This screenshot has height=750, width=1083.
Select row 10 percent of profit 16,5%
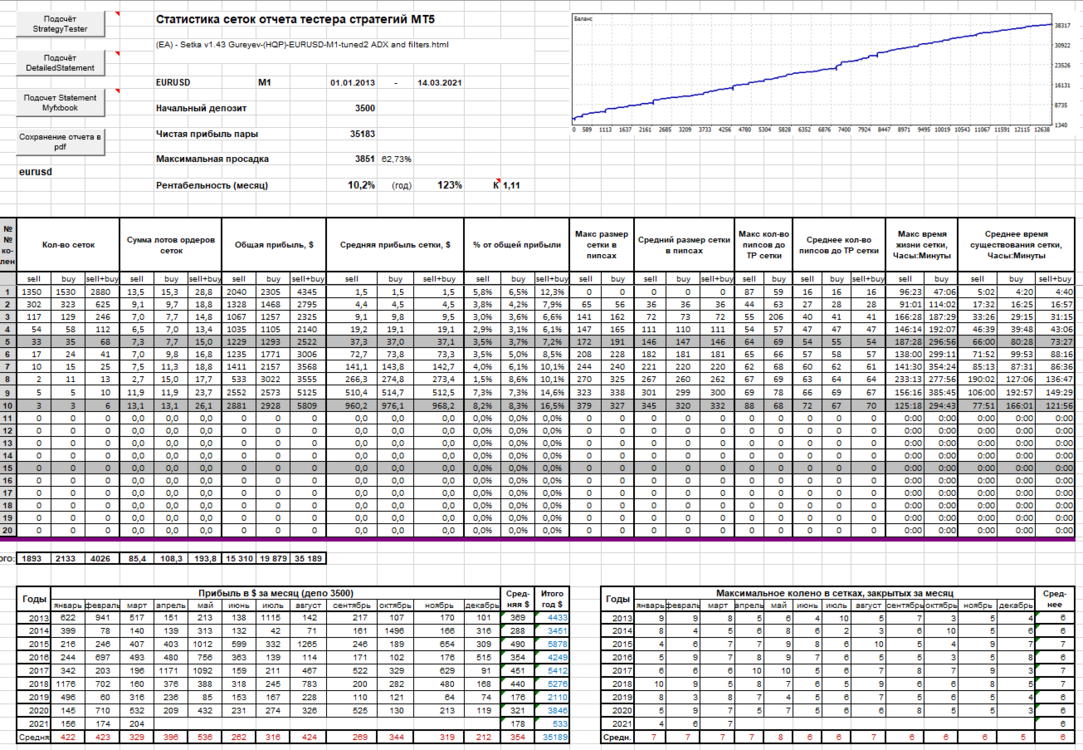[x=551, y=406]
